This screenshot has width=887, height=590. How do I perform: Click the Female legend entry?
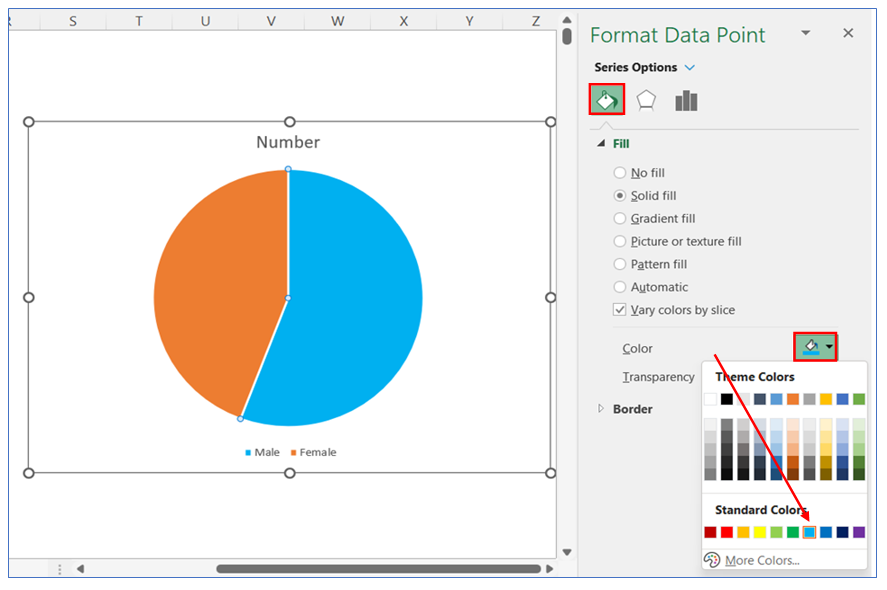point(313,452)
